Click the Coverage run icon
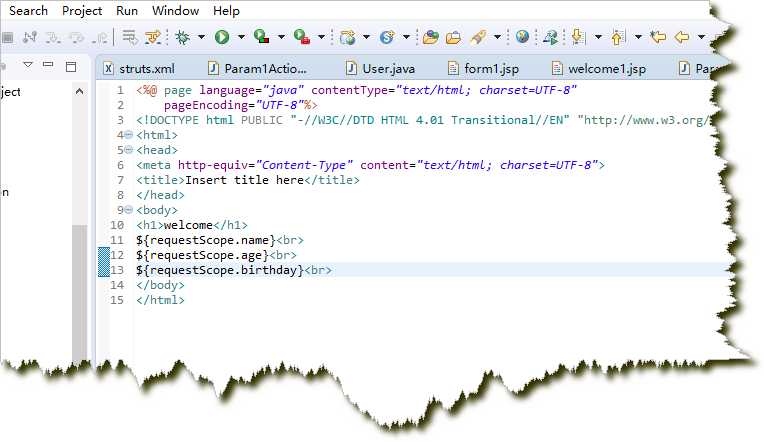This screenshot has height=442, width=764. [262, 37]
